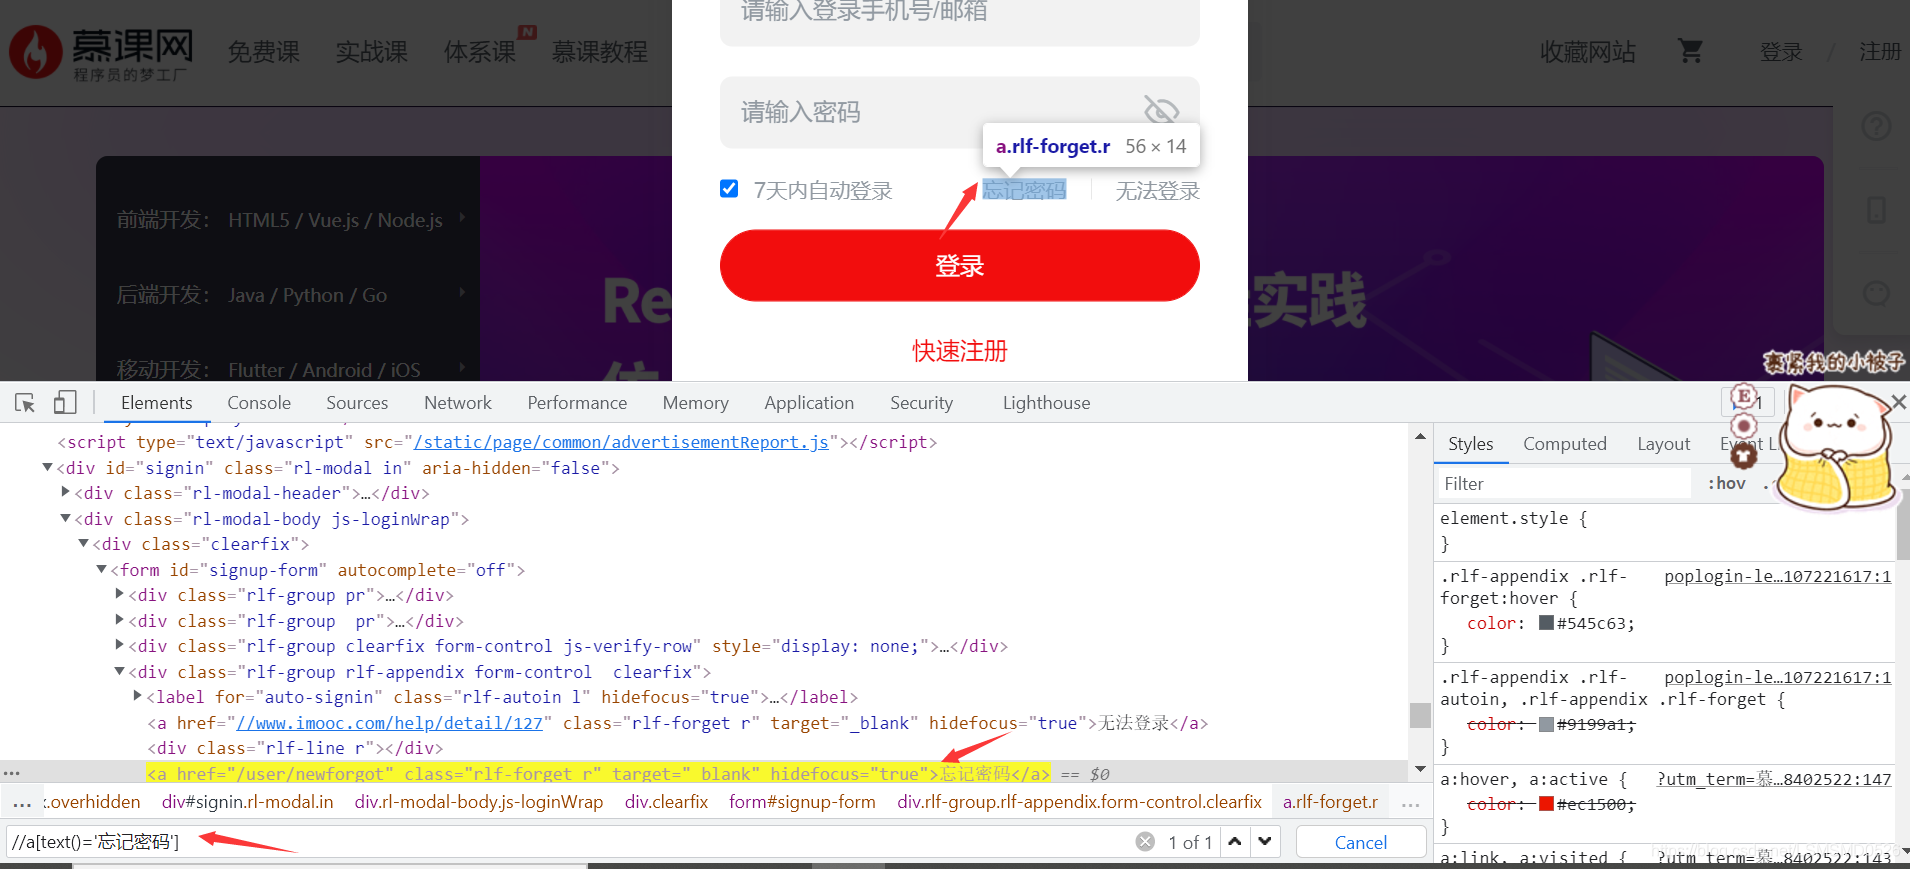Image resolution: width=1910 pixels, height=869 pixels.
Task: Click 收藏网站 in the header
Action: (1588, 52)
